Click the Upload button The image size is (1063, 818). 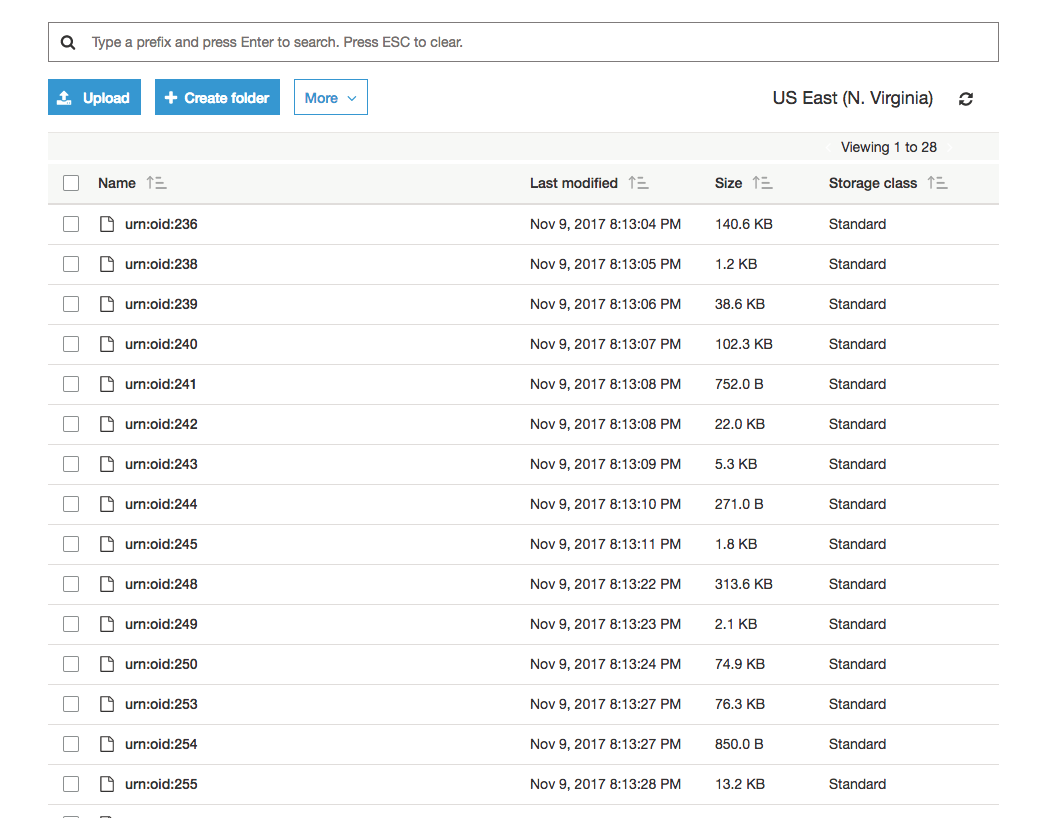tap(94, 98)
